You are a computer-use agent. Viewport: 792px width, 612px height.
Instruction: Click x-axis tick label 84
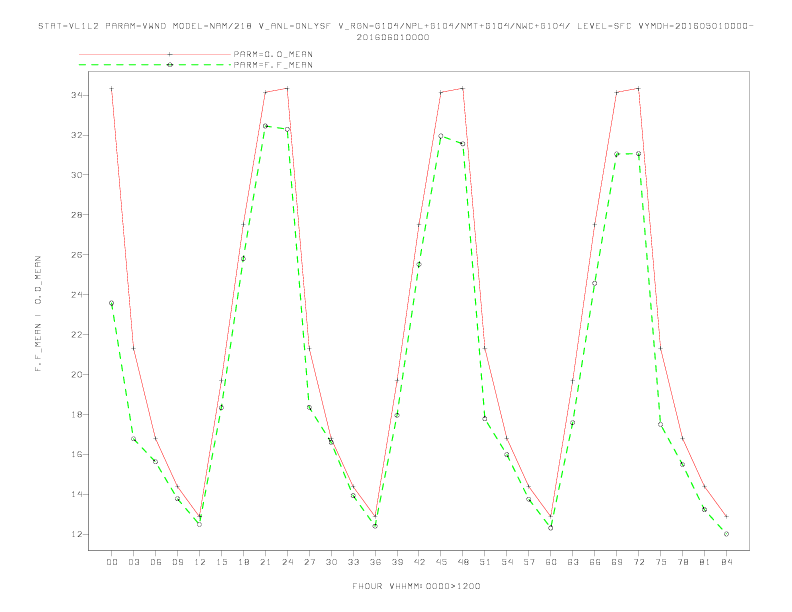point(726,562)
